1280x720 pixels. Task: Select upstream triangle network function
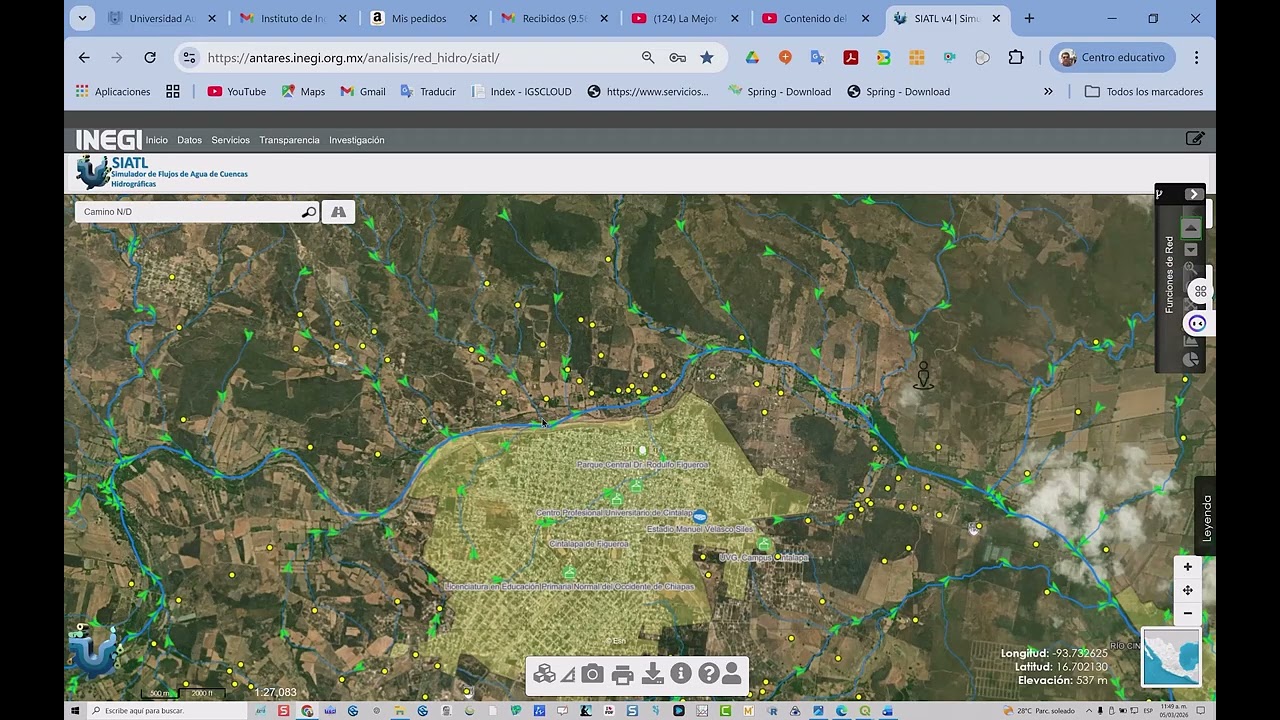coord(1190,228)
